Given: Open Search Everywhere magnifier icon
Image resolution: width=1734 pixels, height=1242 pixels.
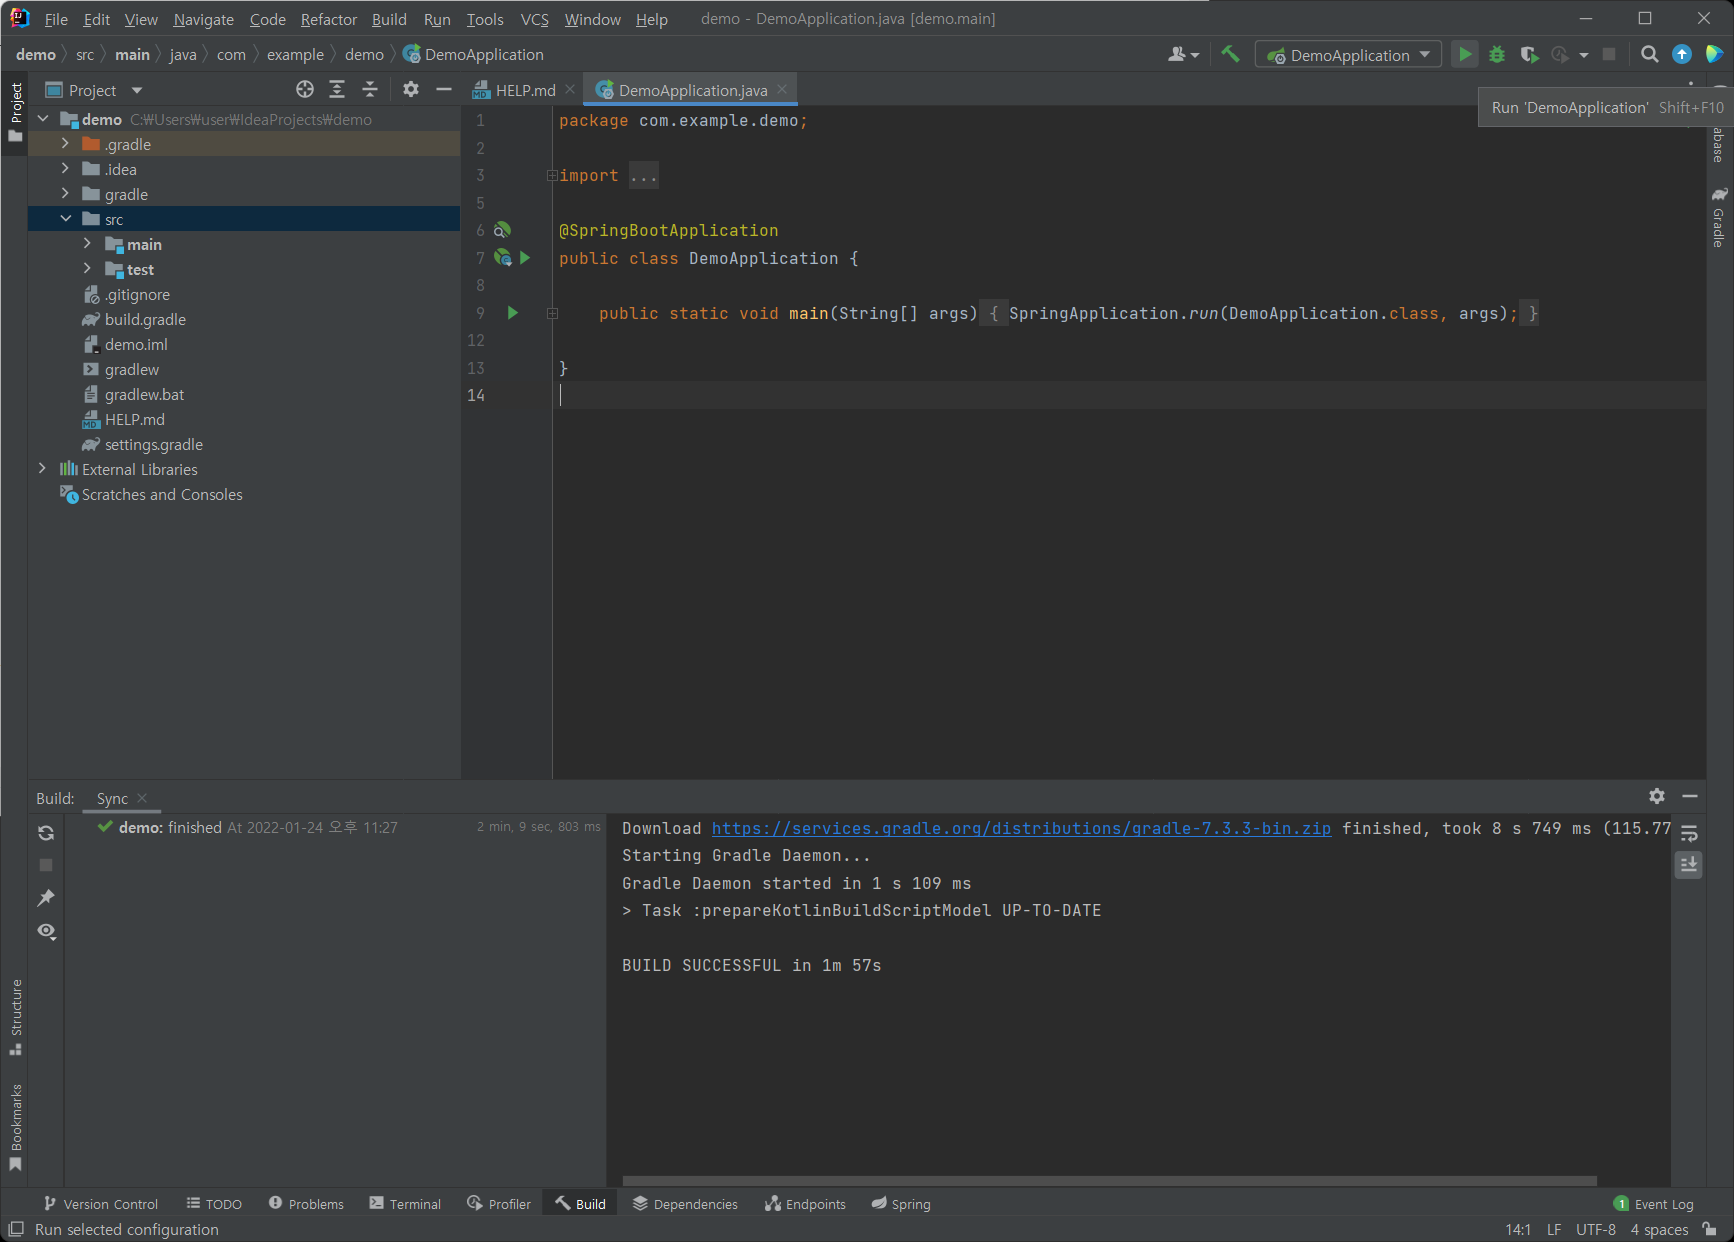Looking at the screenshot, I should pyautogui.click(x=1650, y=55).
